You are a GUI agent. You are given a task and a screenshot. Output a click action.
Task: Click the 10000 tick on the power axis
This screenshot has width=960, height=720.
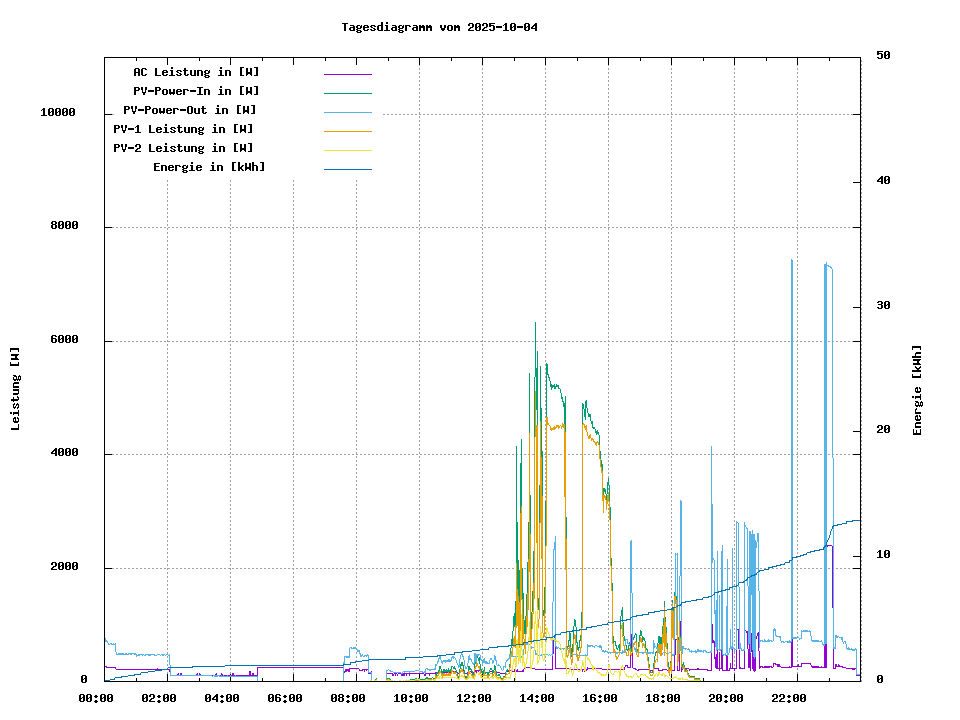[57, 113]
